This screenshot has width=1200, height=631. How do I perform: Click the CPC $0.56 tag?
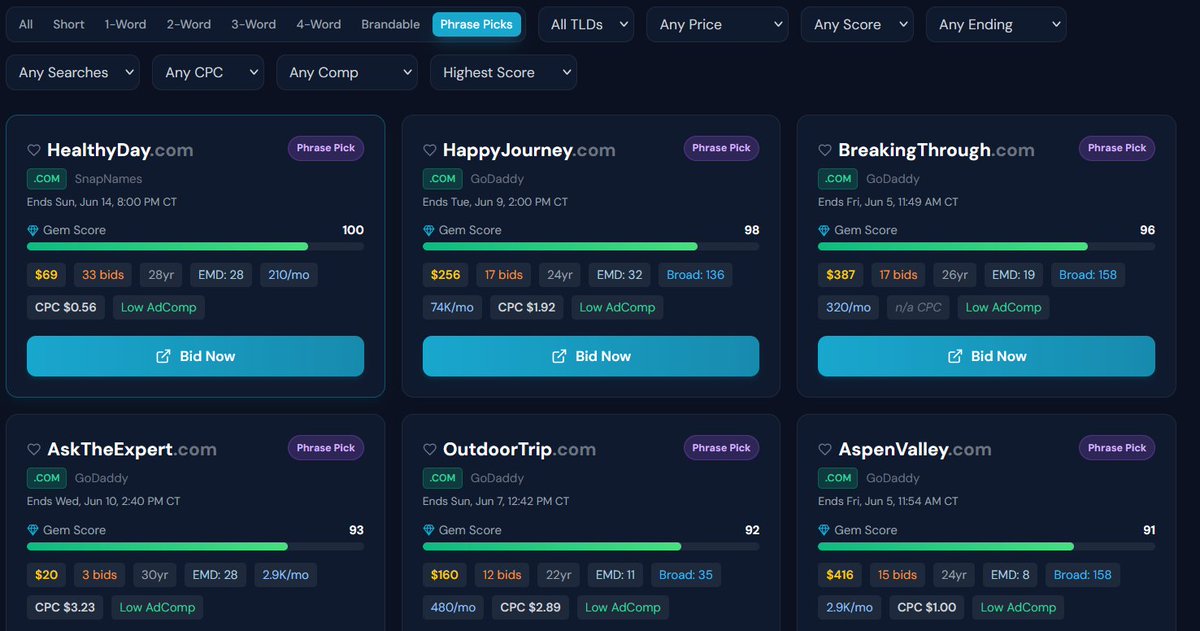point(66,307)
